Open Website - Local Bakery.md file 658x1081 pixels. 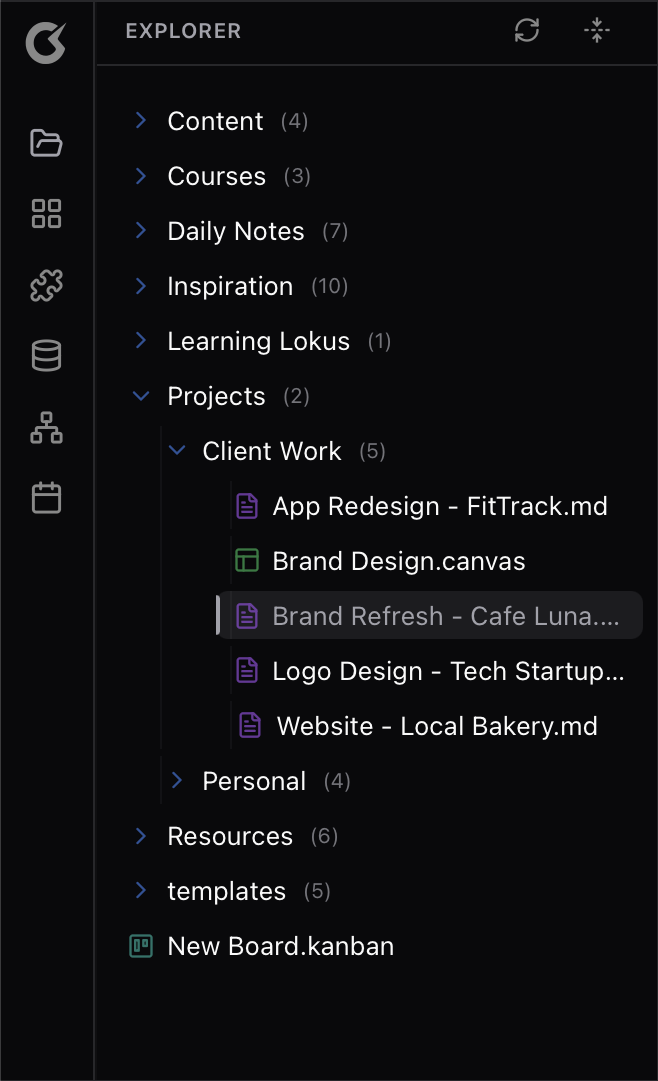click(436, 726)
